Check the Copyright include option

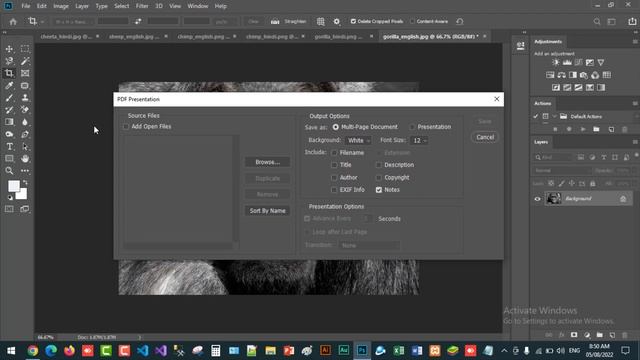point(379,178)
